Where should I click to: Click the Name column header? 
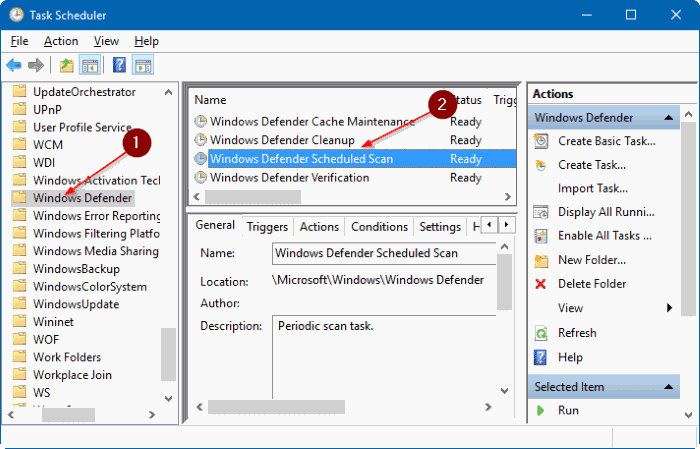tap(210, 100)
